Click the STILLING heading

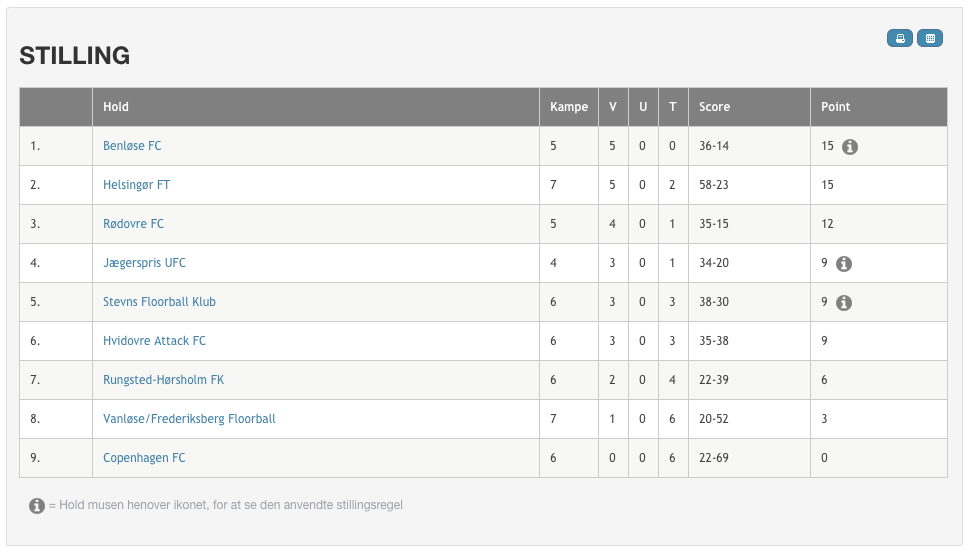(x=75, y=56)
